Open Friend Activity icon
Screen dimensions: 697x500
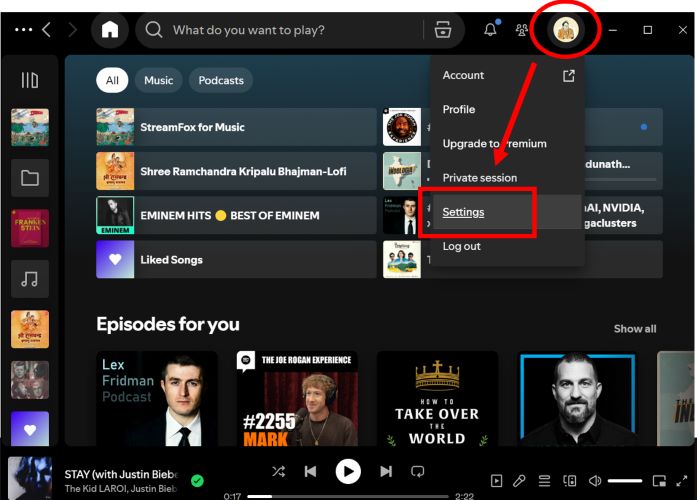tap(522, 30)
